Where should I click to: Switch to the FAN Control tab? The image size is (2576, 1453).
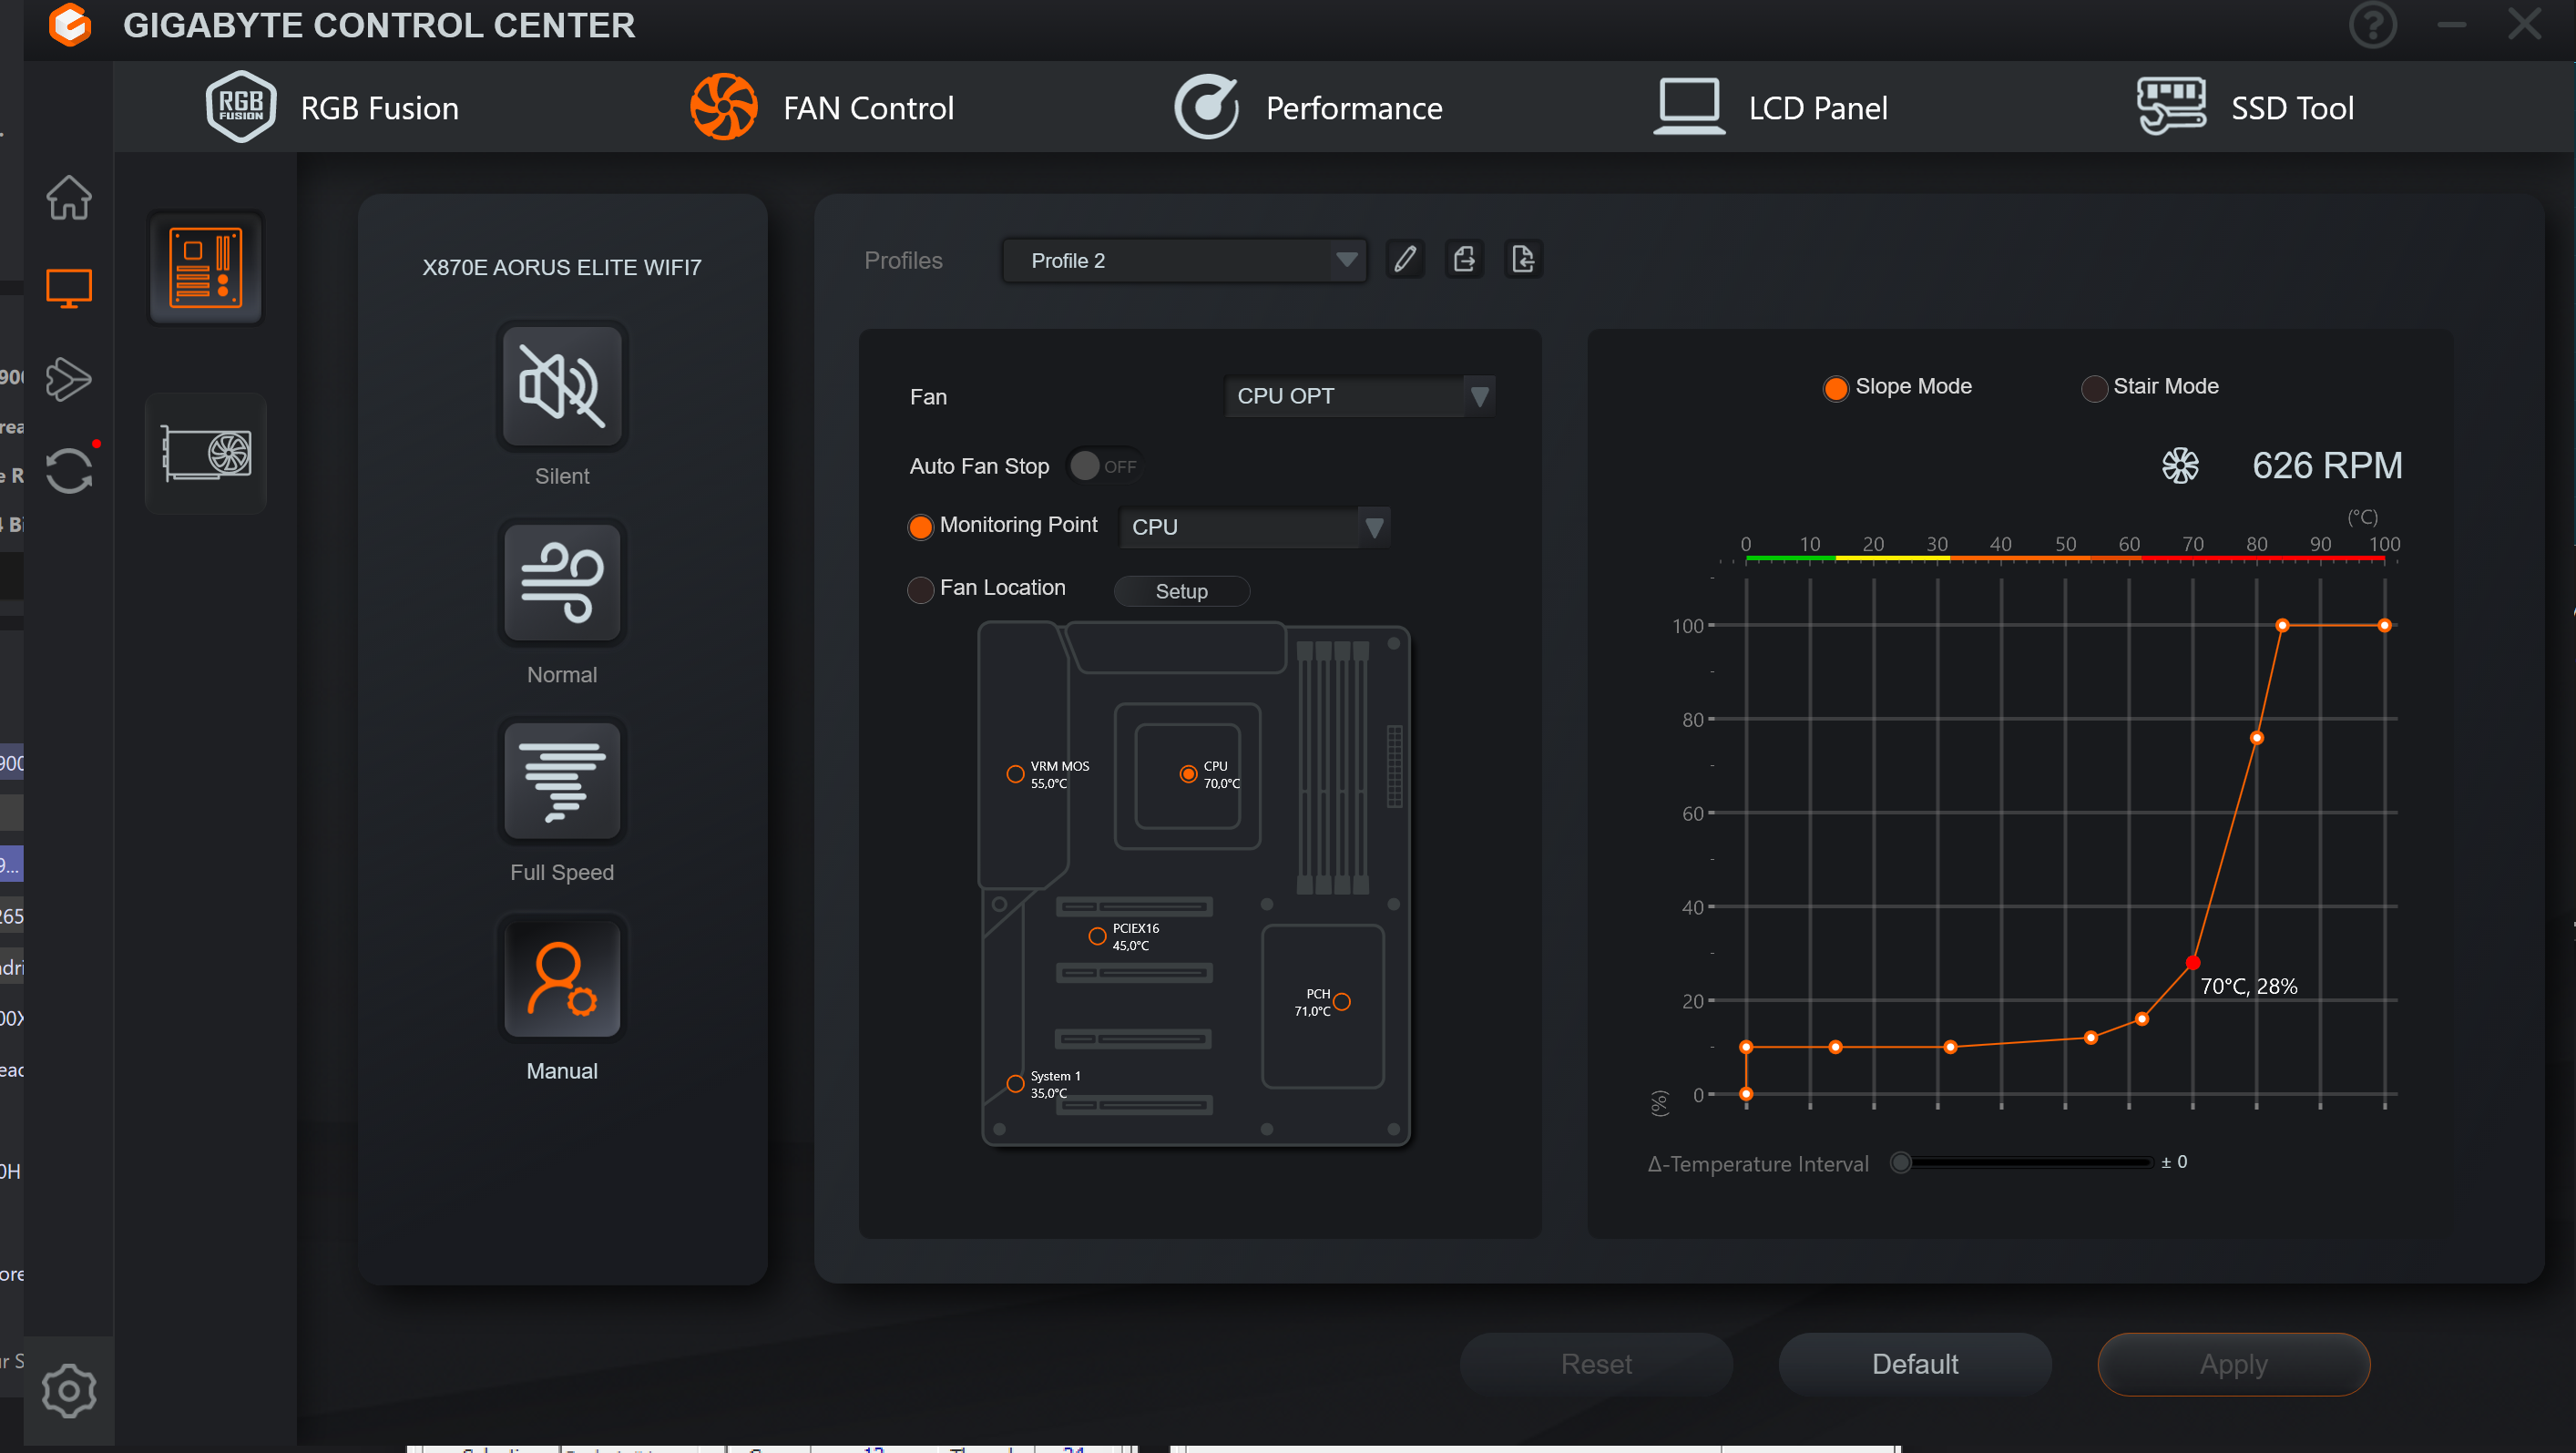pyautogui.click(x=822, y=107)
